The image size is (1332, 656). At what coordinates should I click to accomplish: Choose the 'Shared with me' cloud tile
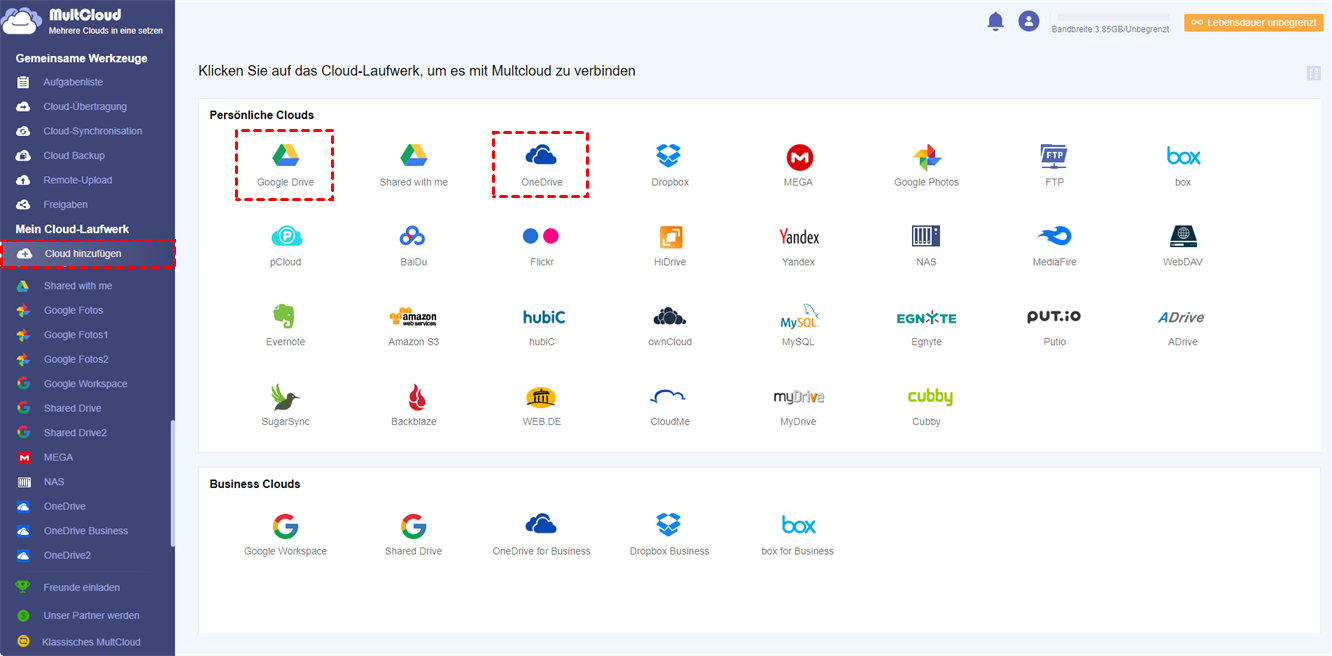[x=413, y=165]
